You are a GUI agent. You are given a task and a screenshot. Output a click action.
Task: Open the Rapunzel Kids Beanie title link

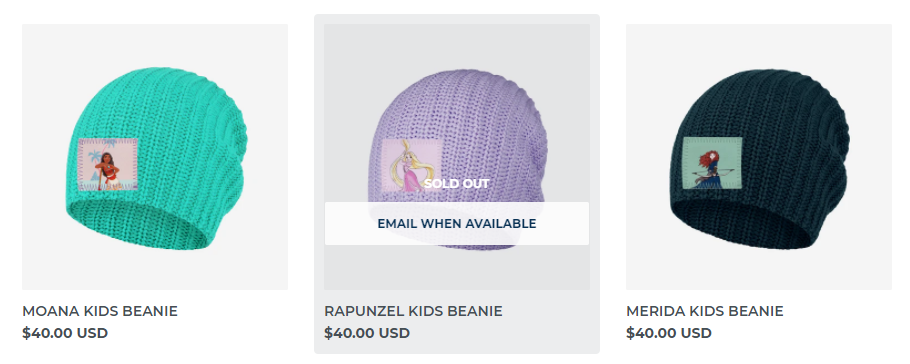[413, 311]
